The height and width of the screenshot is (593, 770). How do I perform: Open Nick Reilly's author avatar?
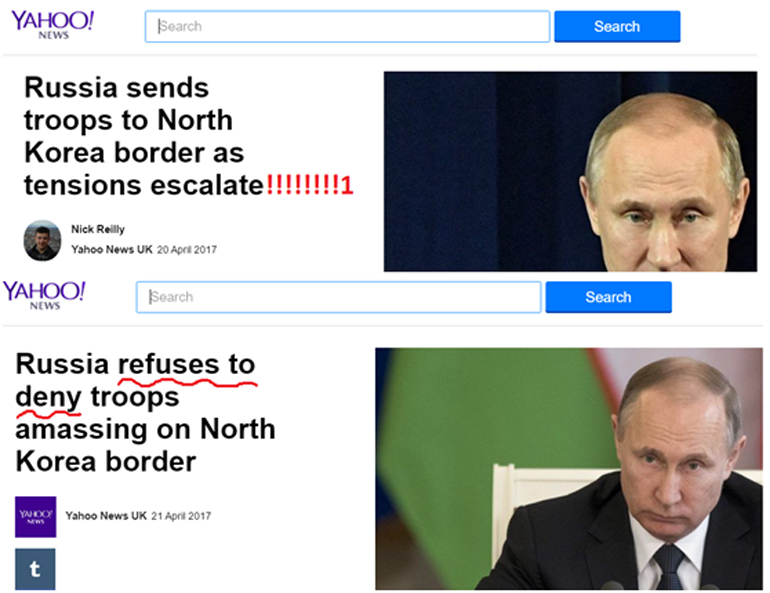coord(43,240)
